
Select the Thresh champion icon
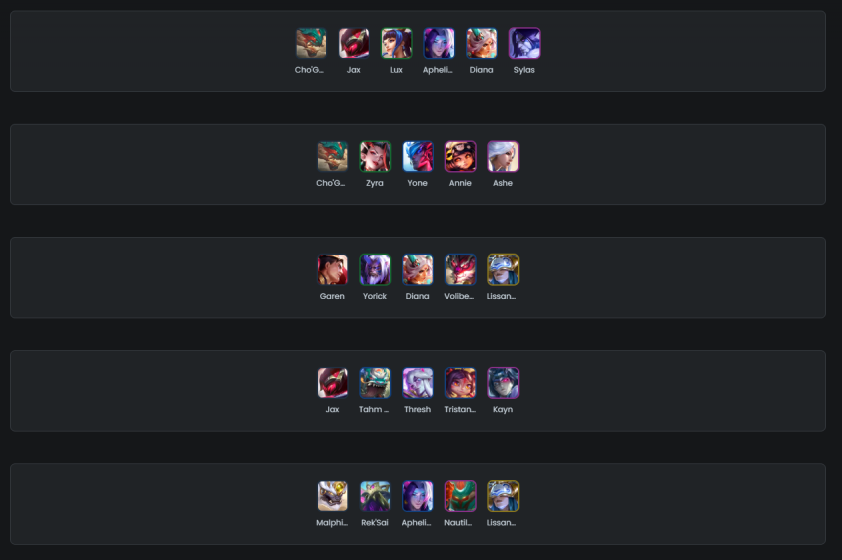point(417,383)
